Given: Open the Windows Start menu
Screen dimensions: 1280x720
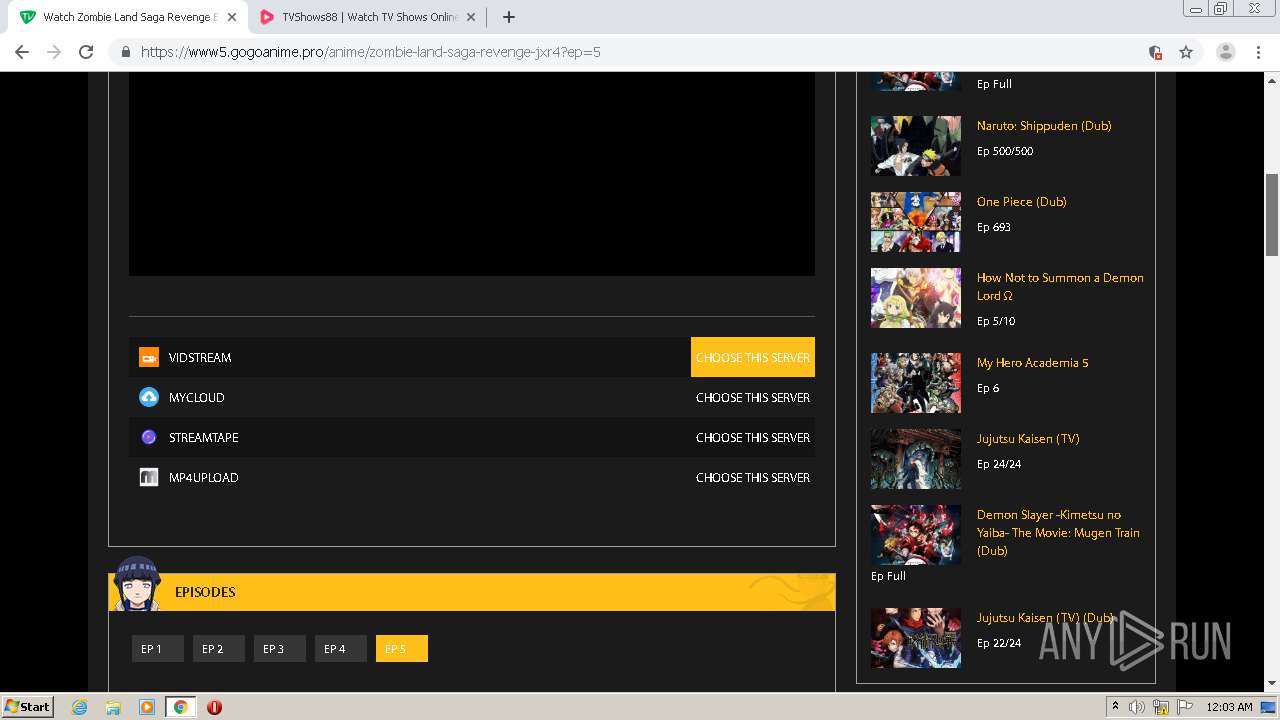Looking at the screenshot, I should [28, 707].
